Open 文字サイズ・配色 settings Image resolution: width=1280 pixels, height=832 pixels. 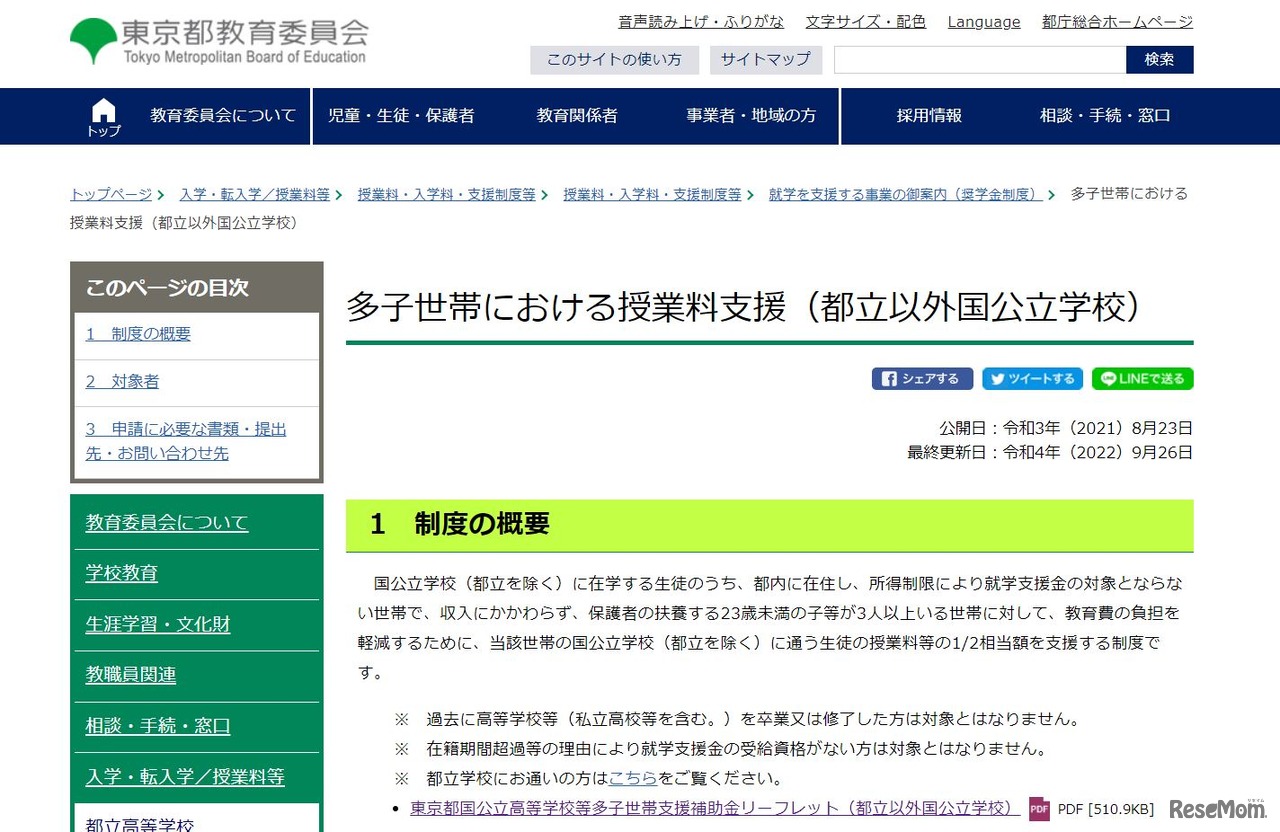[x=865, y=22]
